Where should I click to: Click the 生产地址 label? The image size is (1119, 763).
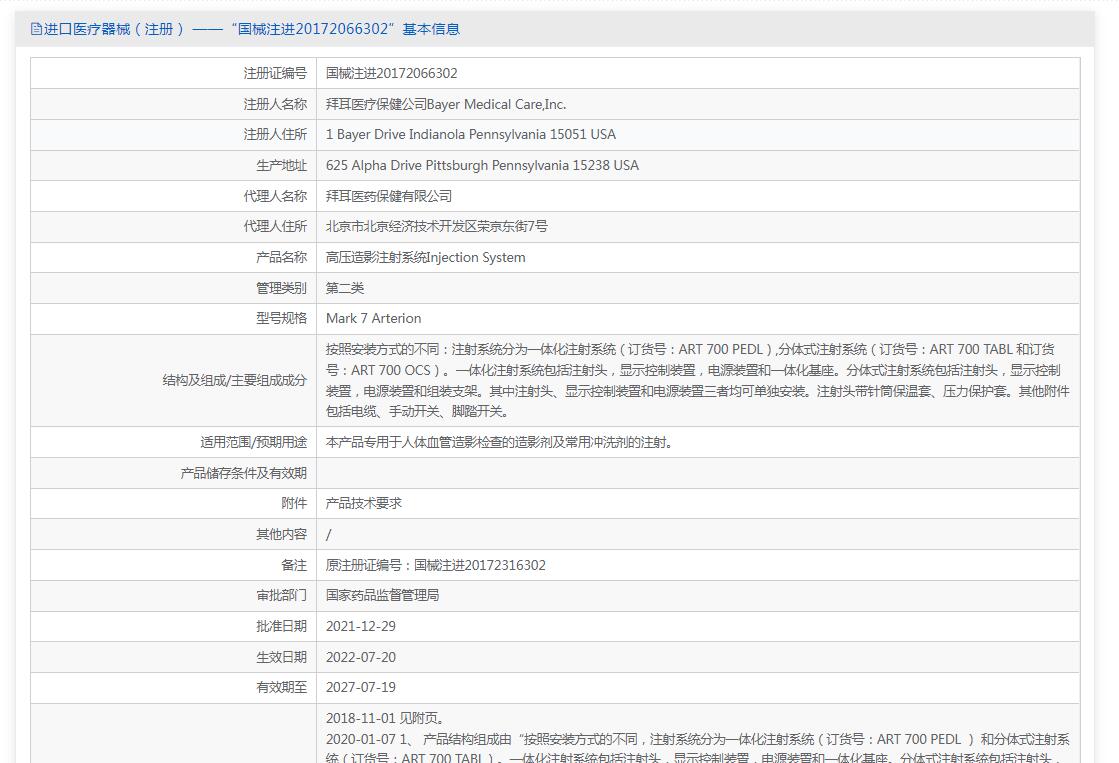(x=281, y=166)
